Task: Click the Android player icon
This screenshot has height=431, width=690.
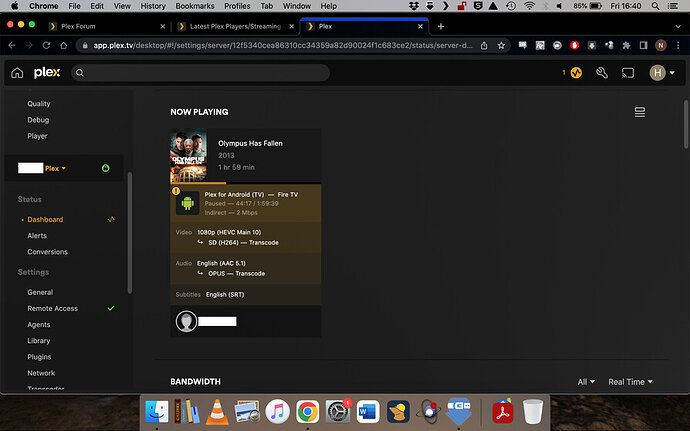Action: [x=187, y=203]
